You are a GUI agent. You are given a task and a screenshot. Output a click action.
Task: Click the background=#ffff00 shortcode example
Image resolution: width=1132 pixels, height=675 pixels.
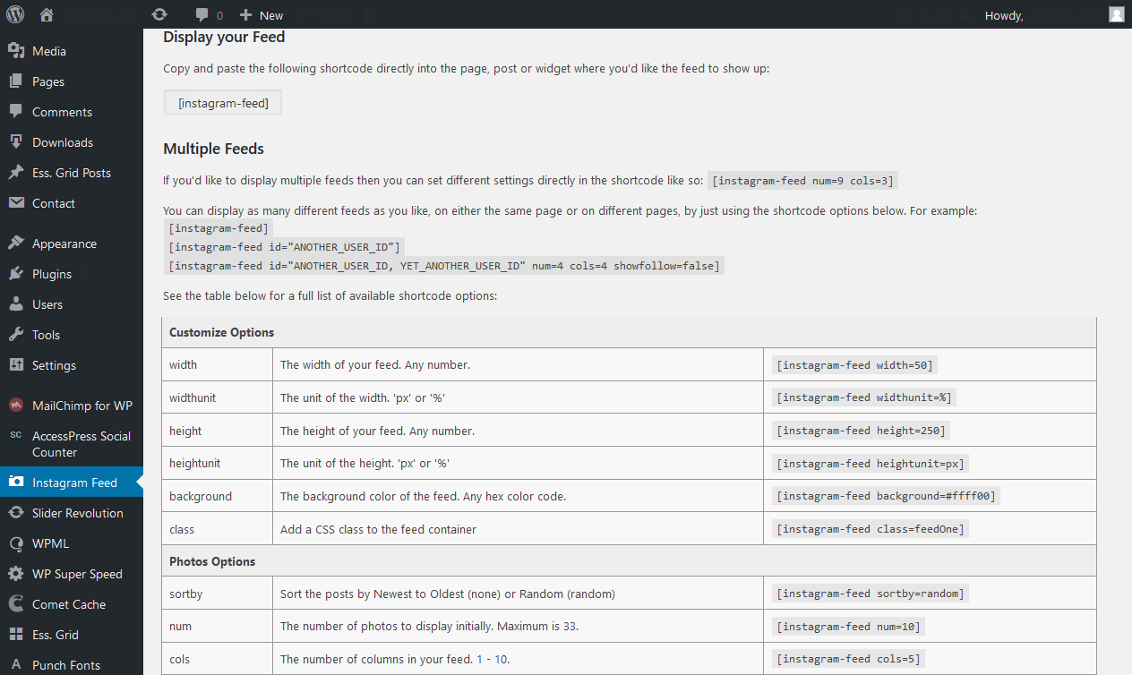click(x=886, y=496)
